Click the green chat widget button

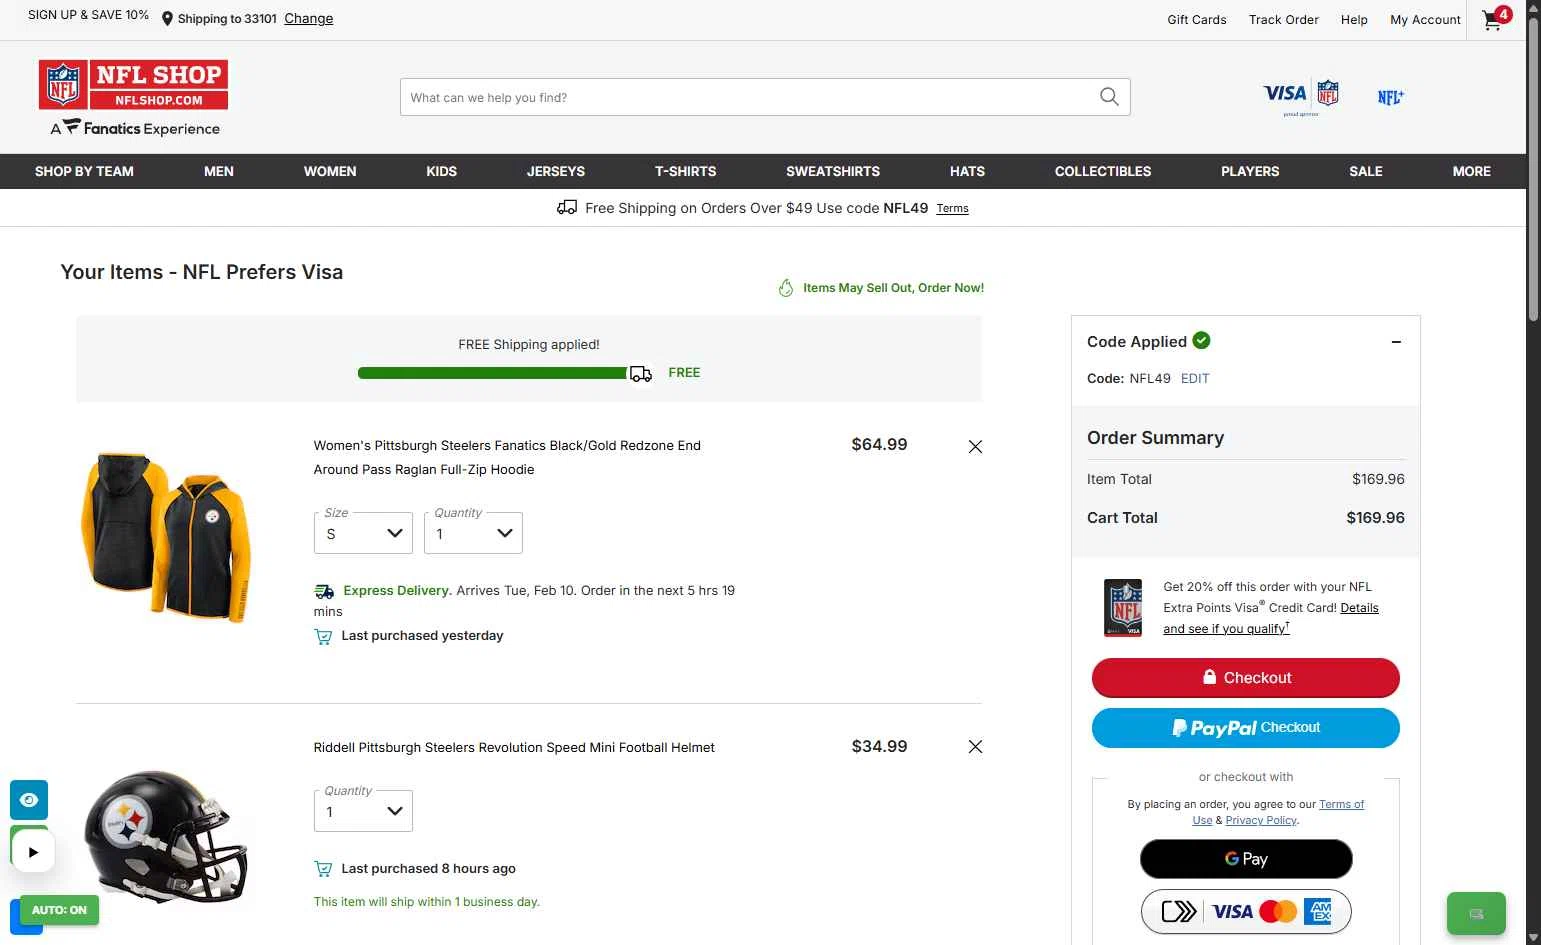coord(1476,913)
